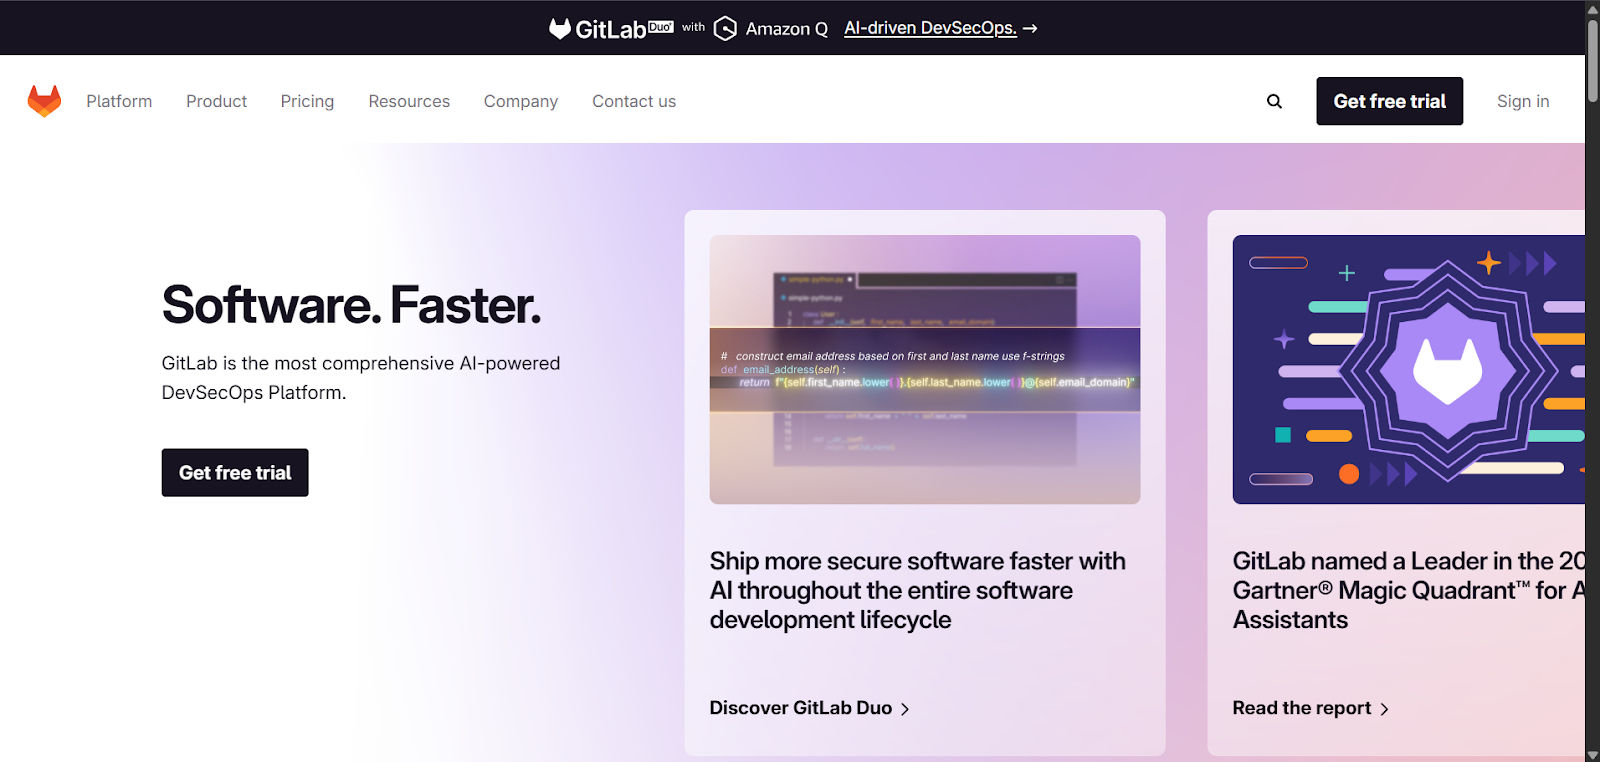Click scrollbar up arrow
The width and height of the screenshot is (1600, 762).
[1592, 8]
